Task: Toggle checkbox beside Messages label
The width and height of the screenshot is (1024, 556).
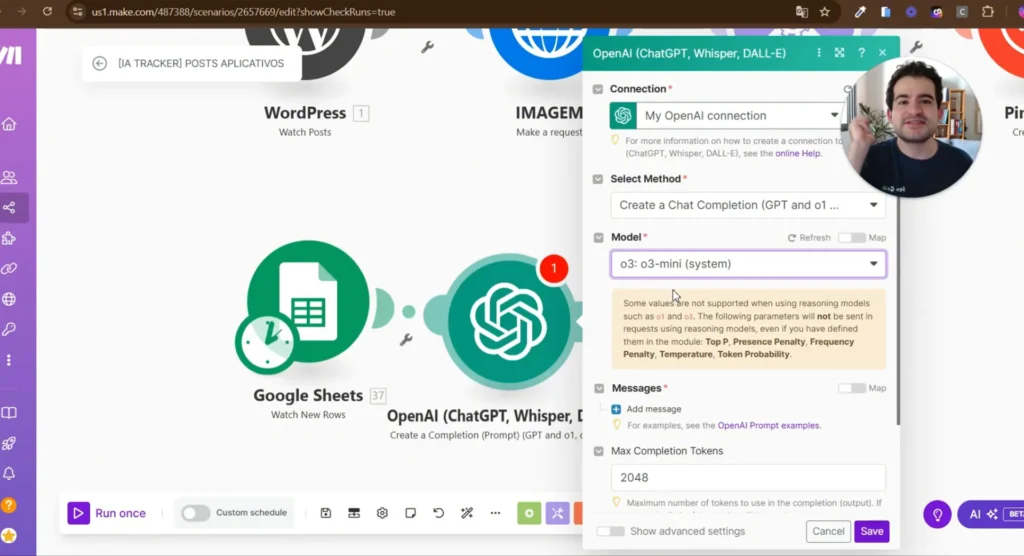Action: pyautogui.click(x=599, y=388)
